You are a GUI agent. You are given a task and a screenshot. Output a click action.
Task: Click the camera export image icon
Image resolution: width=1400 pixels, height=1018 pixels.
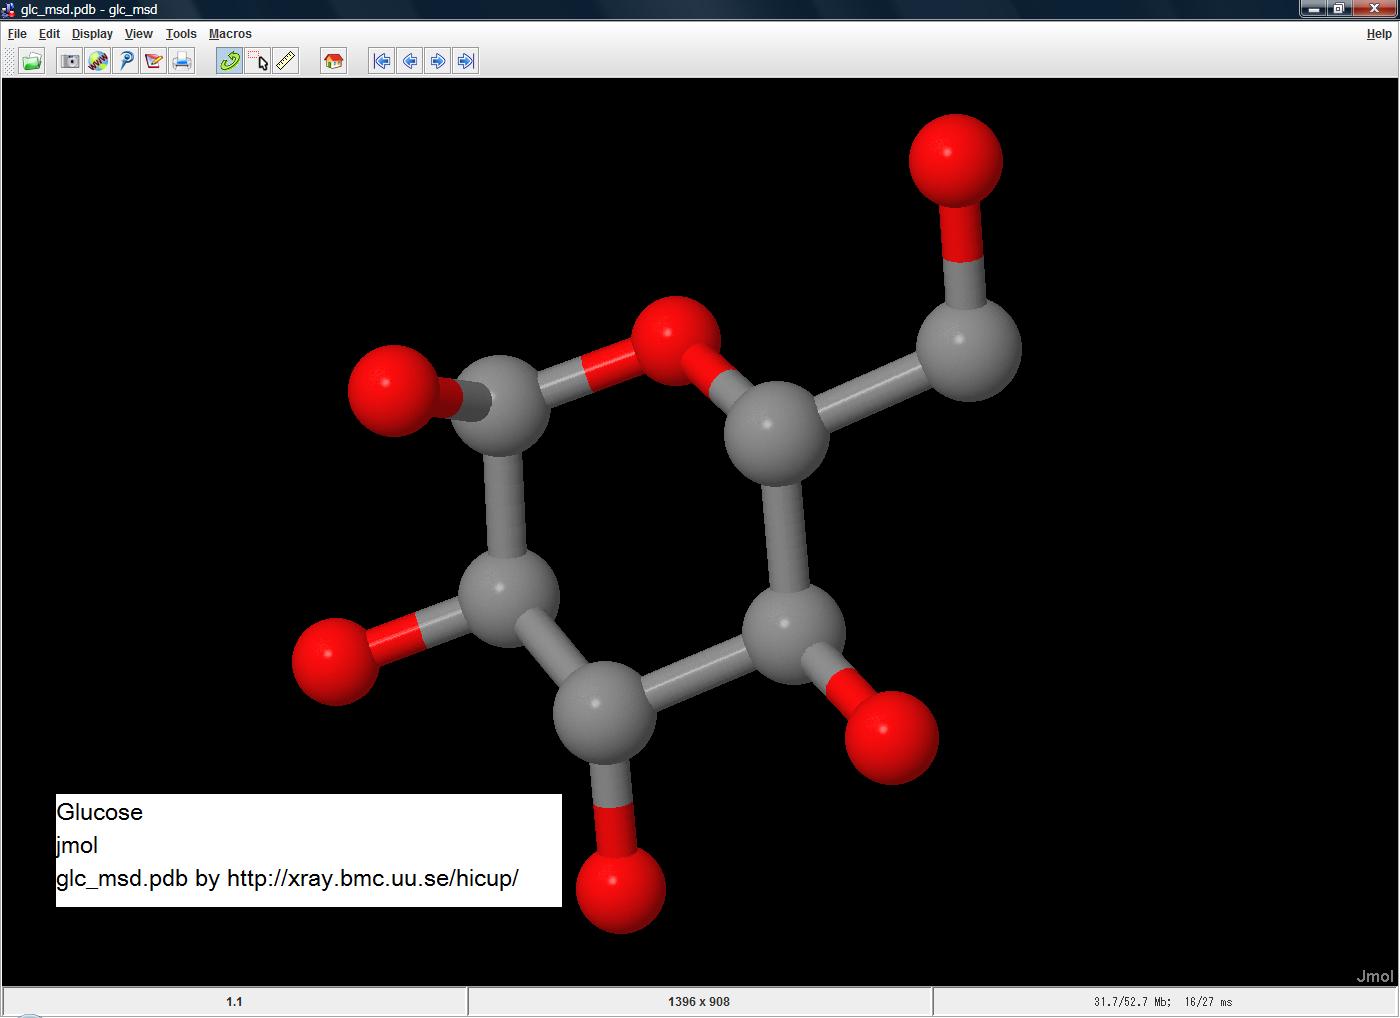pos(69,61)
